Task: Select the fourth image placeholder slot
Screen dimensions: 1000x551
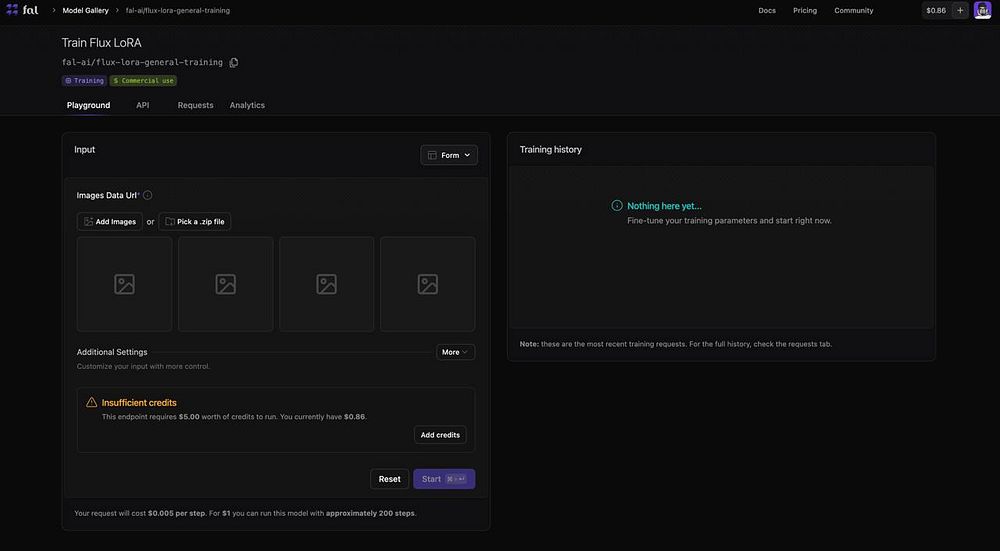Action: pos(428,284)
